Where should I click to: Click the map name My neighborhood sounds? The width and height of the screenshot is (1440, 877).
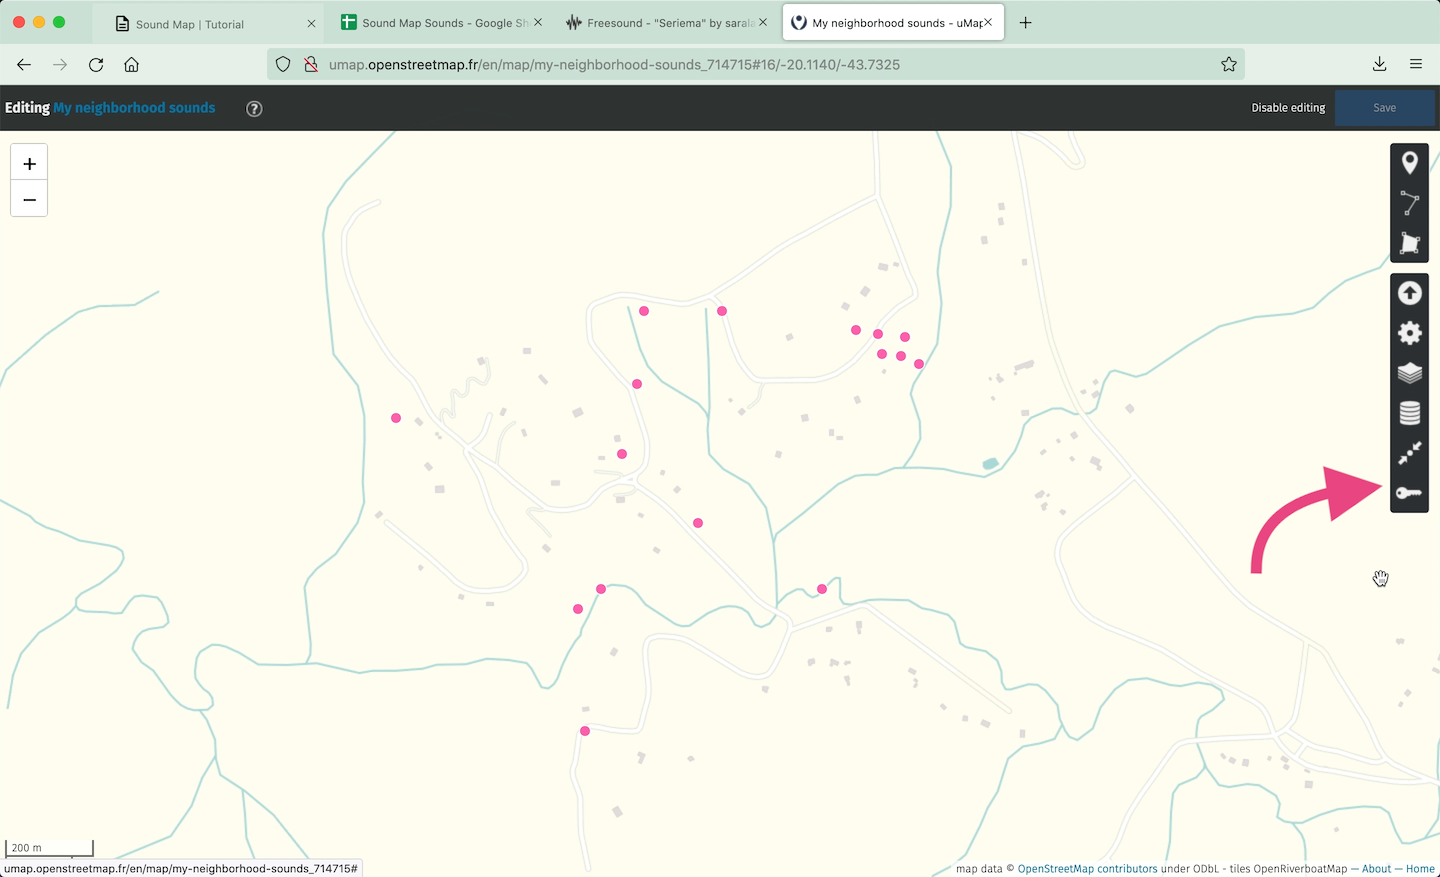pos(134,108)
